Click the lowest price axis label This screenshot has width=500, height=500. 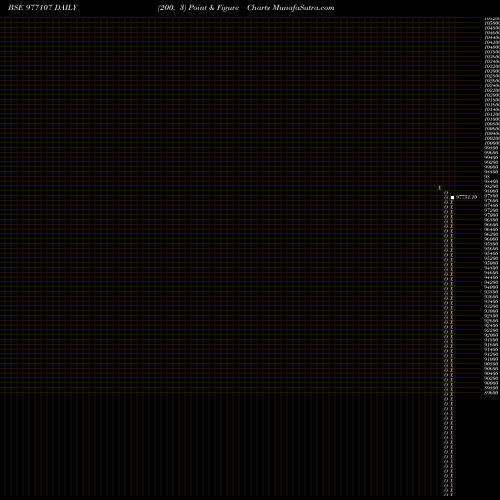pos(491,393)
